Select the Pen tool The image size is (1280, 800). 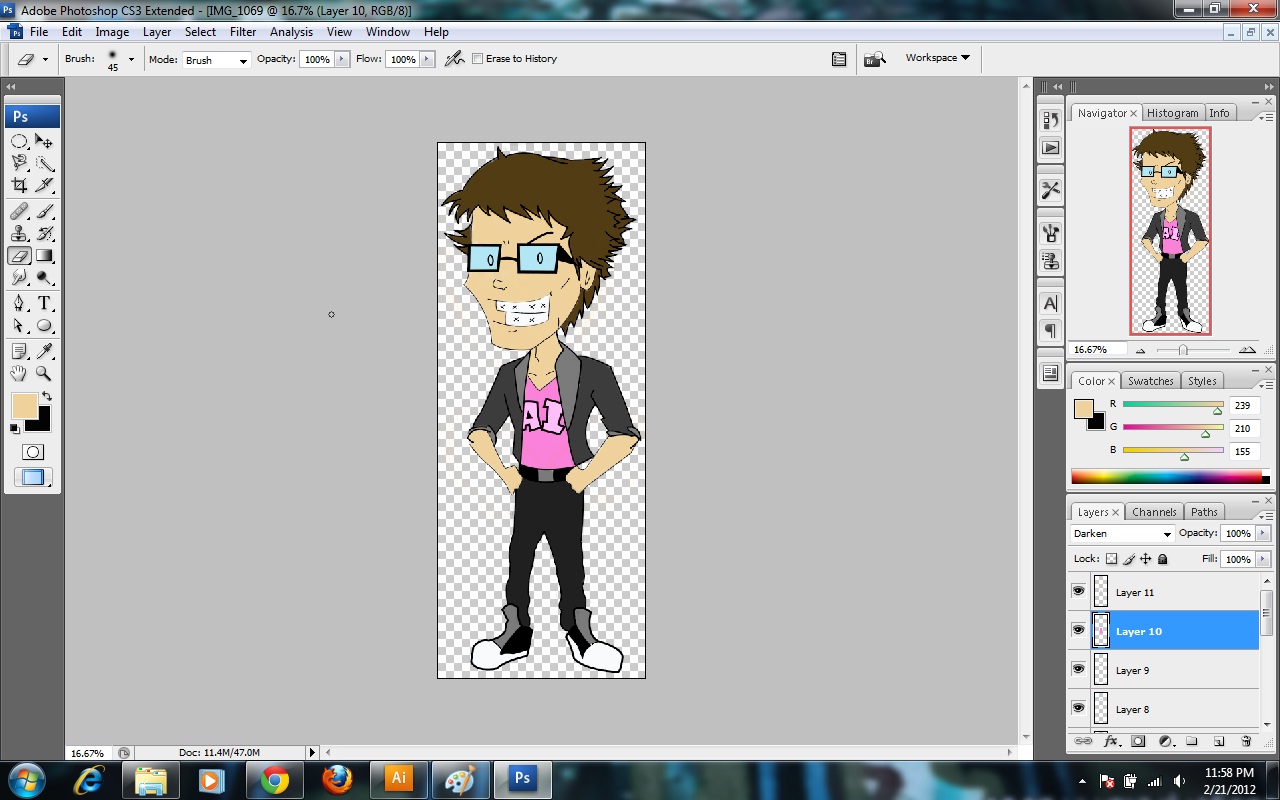tap(19, 304)
